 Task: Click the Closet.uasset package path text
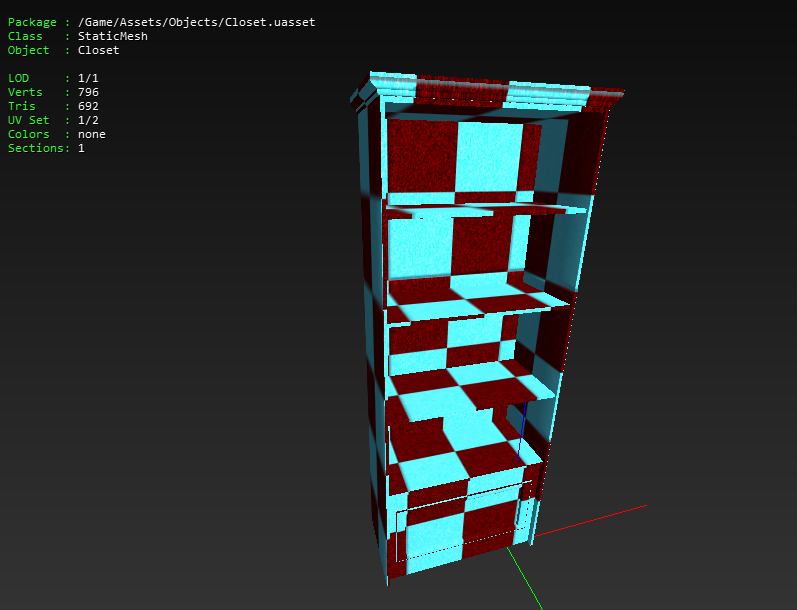click(196, 22)
